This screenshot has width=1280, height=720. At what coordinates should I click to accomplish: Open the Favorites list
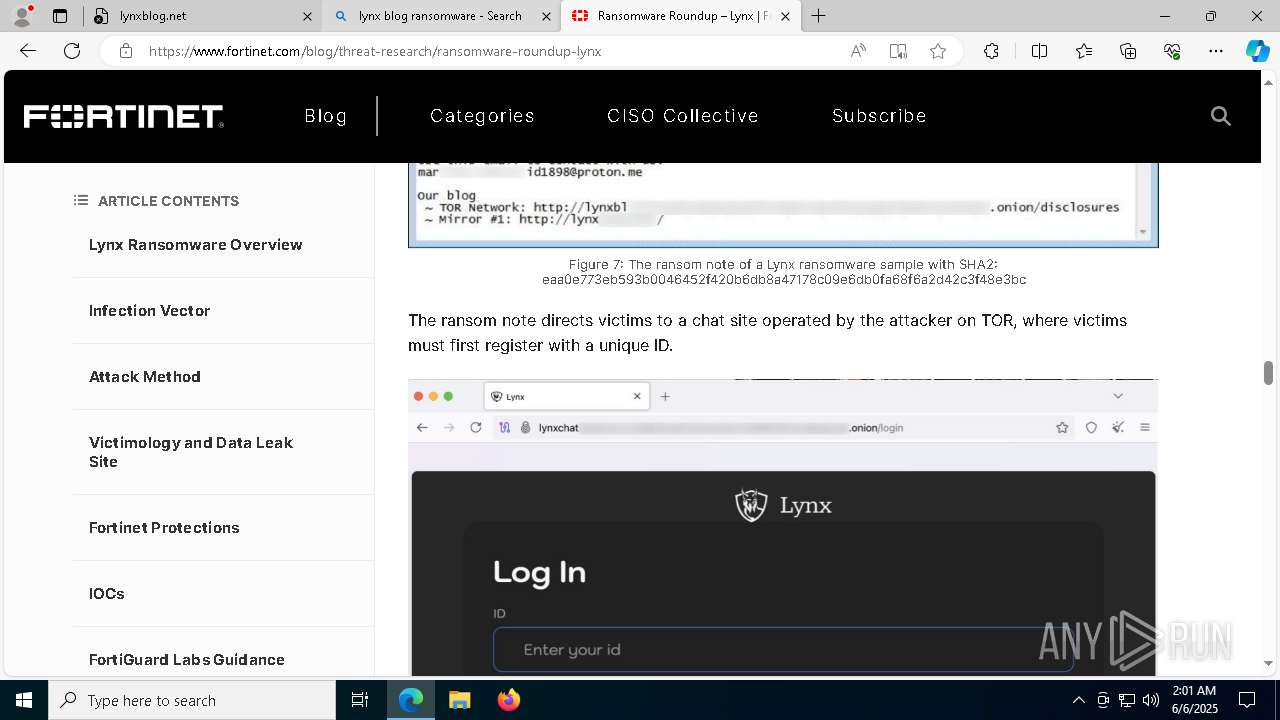click(x=1084, y=51)
